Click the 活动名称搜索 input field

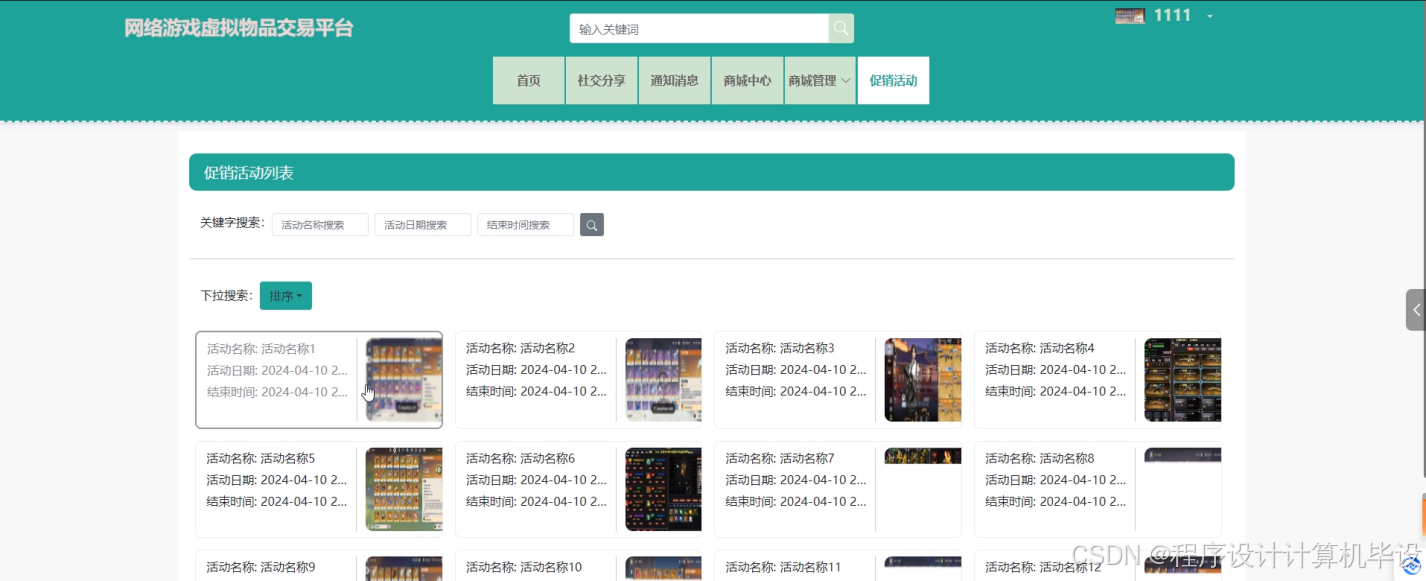320,225
